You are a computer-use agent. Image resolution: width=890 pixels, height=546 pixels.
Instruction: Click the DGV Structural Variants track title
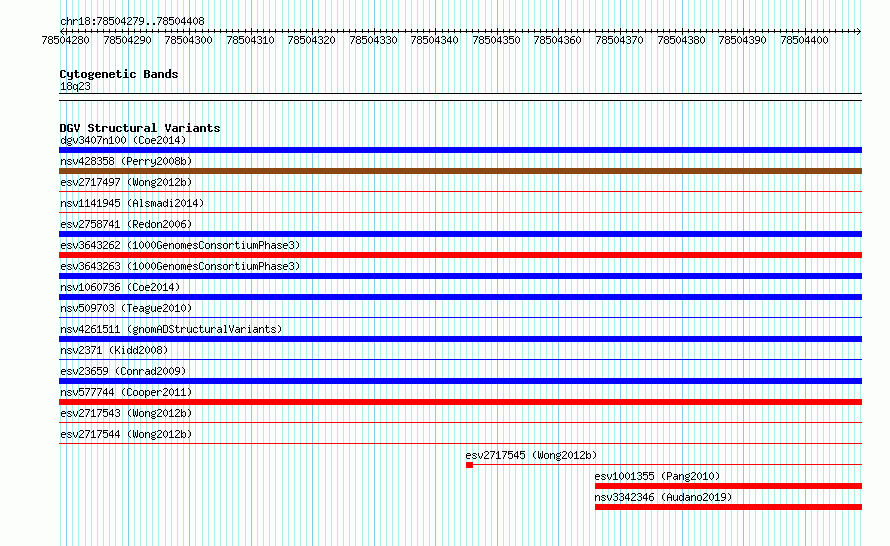coord(140,128)
